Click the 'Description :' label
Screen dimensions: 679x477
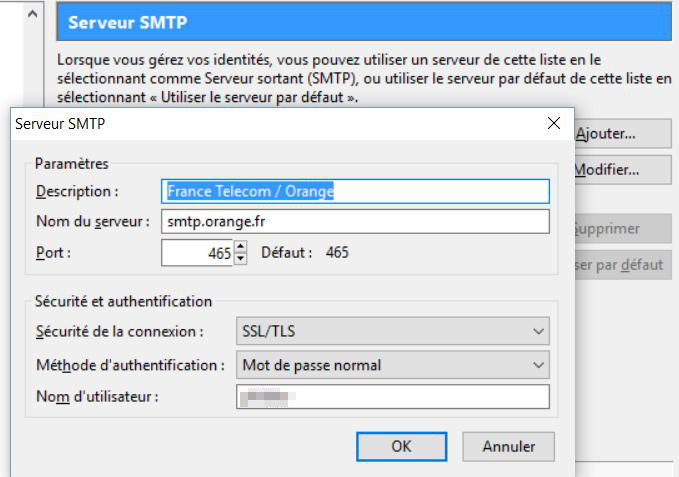point(77,191)
